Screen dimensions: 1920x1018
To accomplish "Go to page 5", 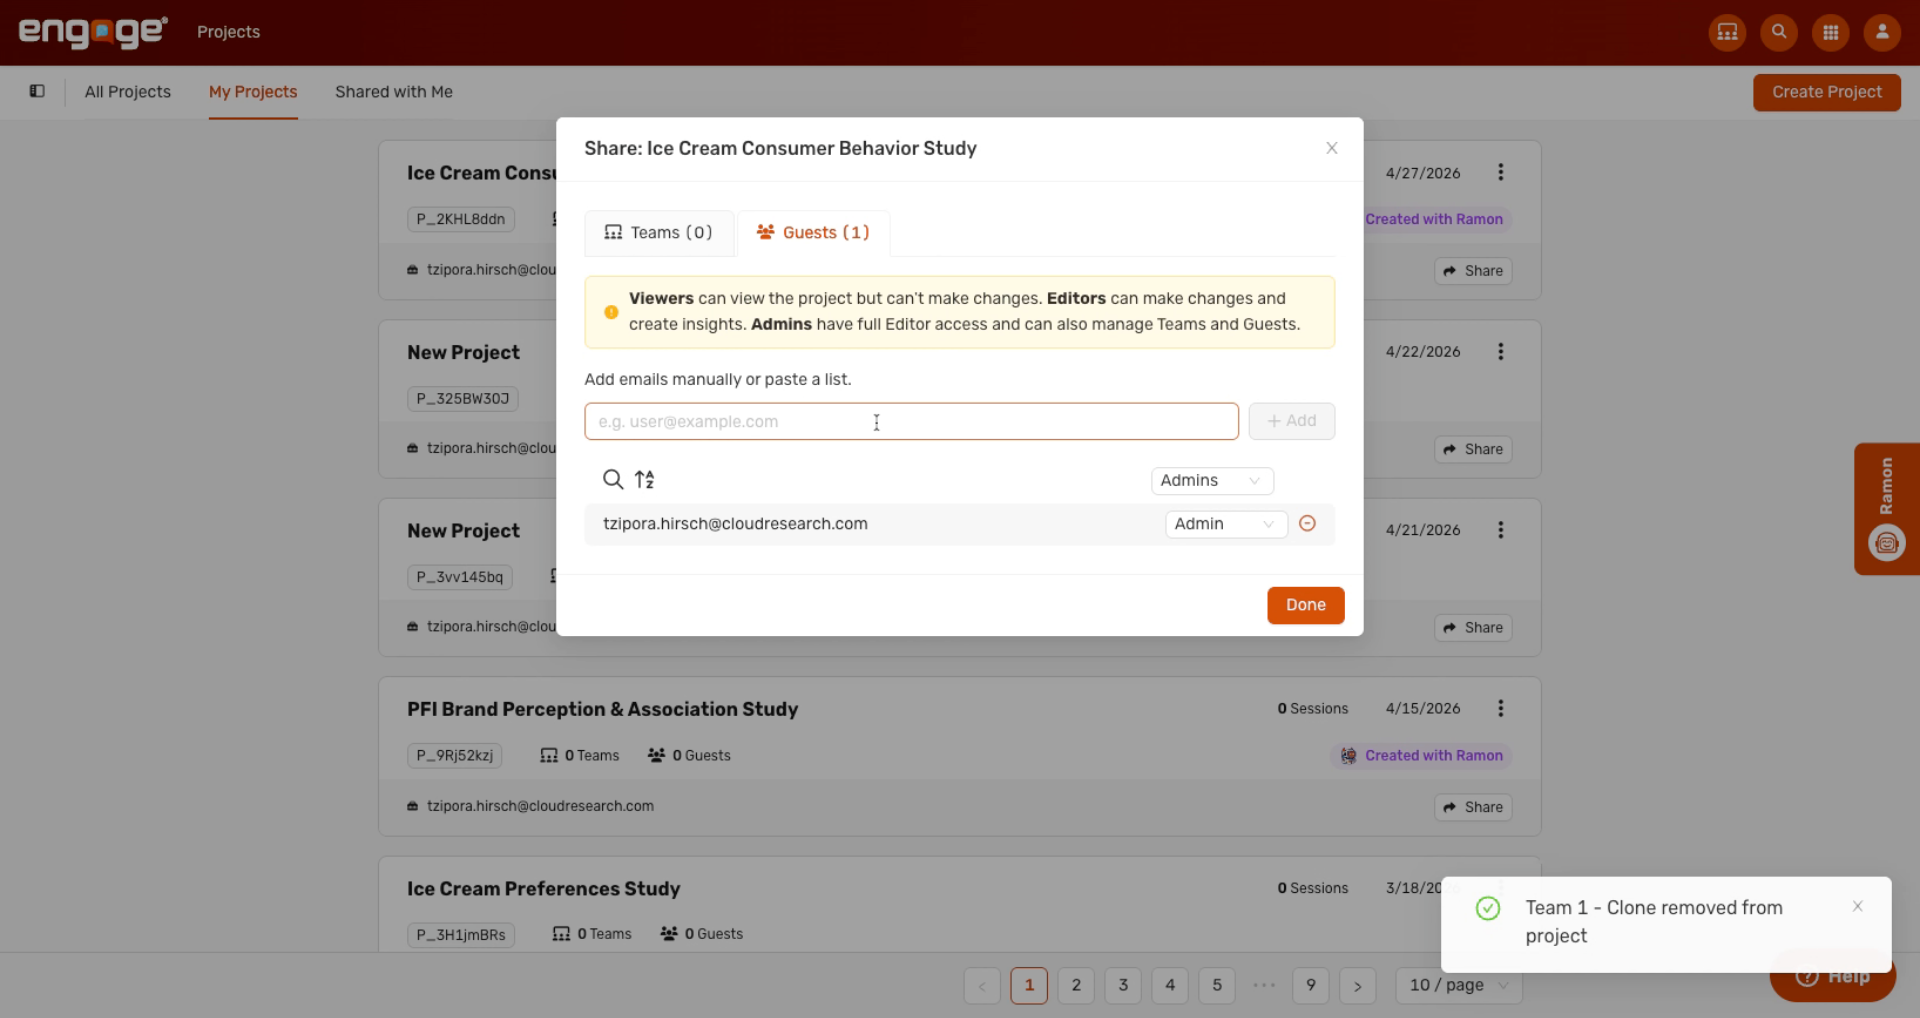I will tap(1217, 985).
